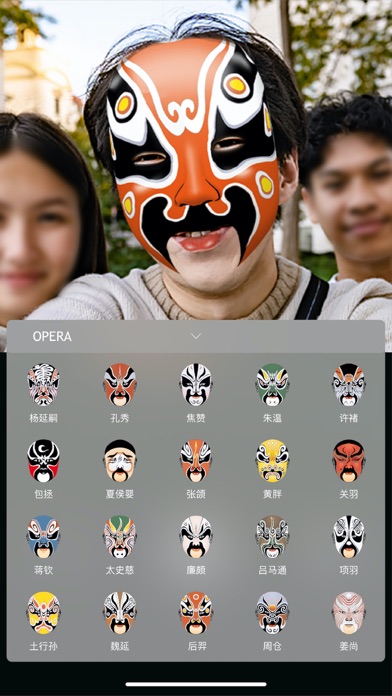This screenshot has height=696, width=392.
Task: Select the 廉颇 opera mask
Action: (x=196, y=537)
